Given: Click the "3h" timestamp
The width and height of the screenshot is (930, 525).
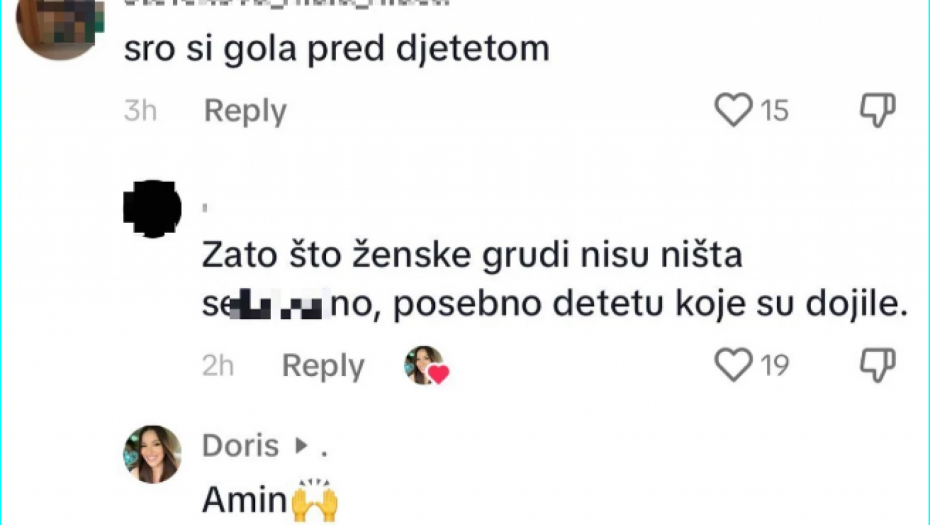Looking at the screenshot, I should (141, 111).
